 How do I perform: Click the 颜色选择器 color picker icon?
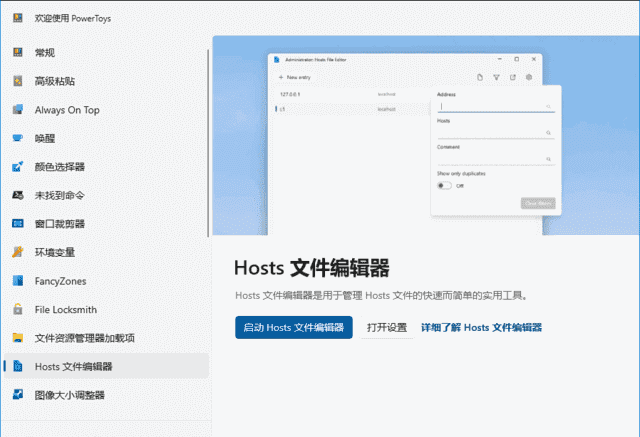click(x=18, y=166)
